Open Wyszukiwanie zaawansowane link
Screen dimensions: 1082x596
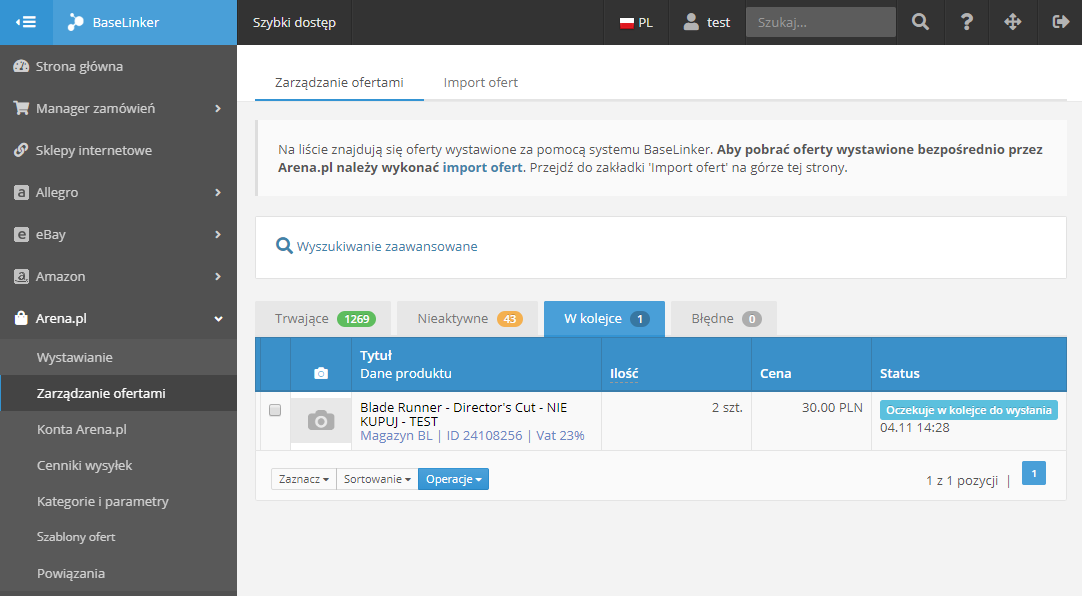coord(387,246)
